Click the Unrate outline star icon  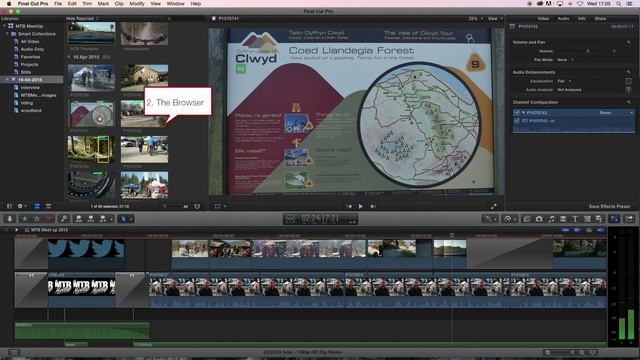[x=37, y=219]
